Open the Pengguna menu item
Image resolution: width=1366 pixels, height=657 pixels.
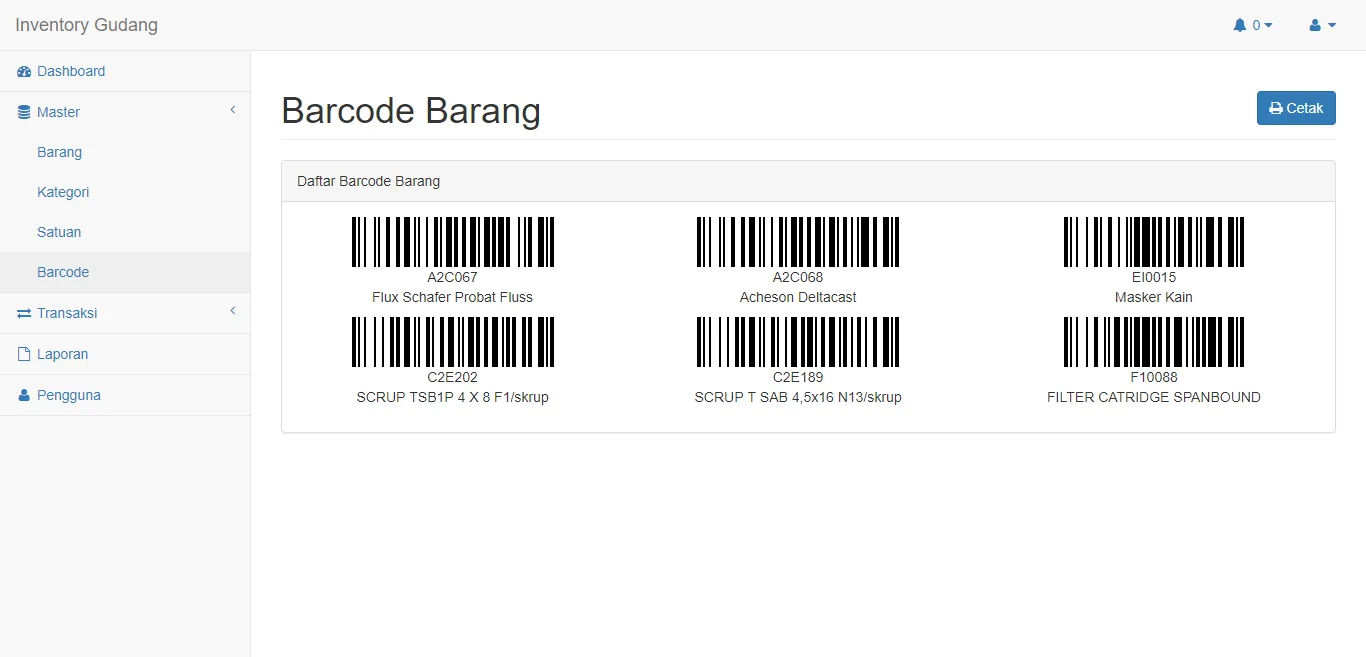(125, 396)
